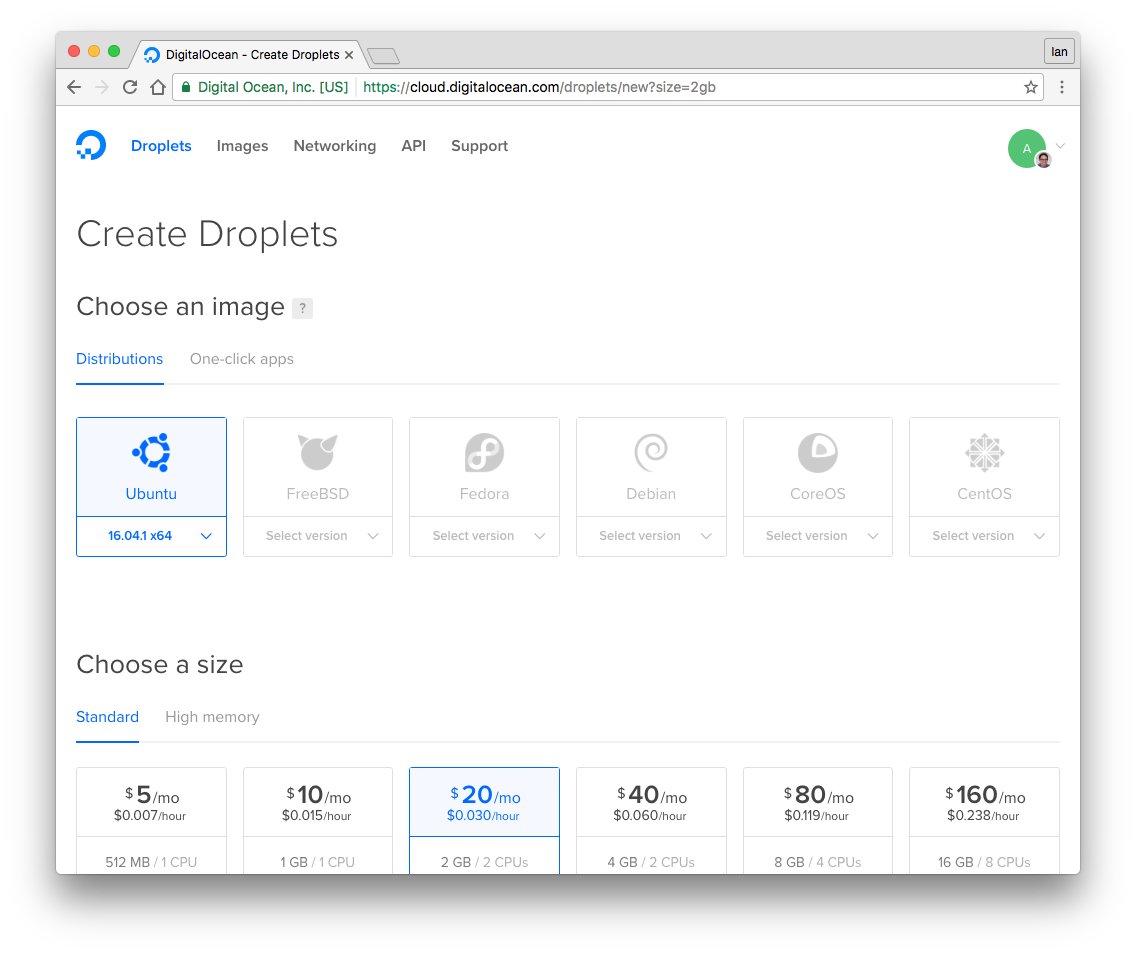This screenshot has height=954, width=1136.
Task: Switch to the Standard size tab
Action: click(x=107, y=717)
